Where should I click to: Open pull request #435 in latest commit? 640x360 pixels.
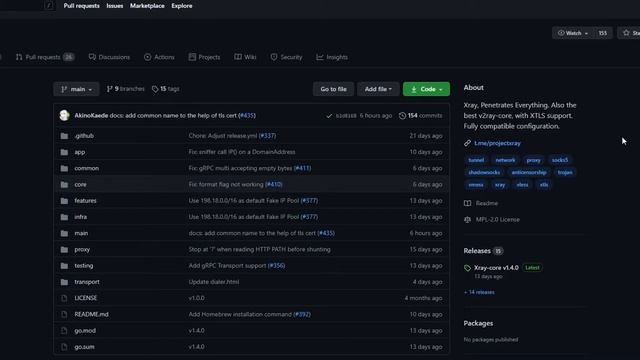pyautogui.click(x=247, y=116)
